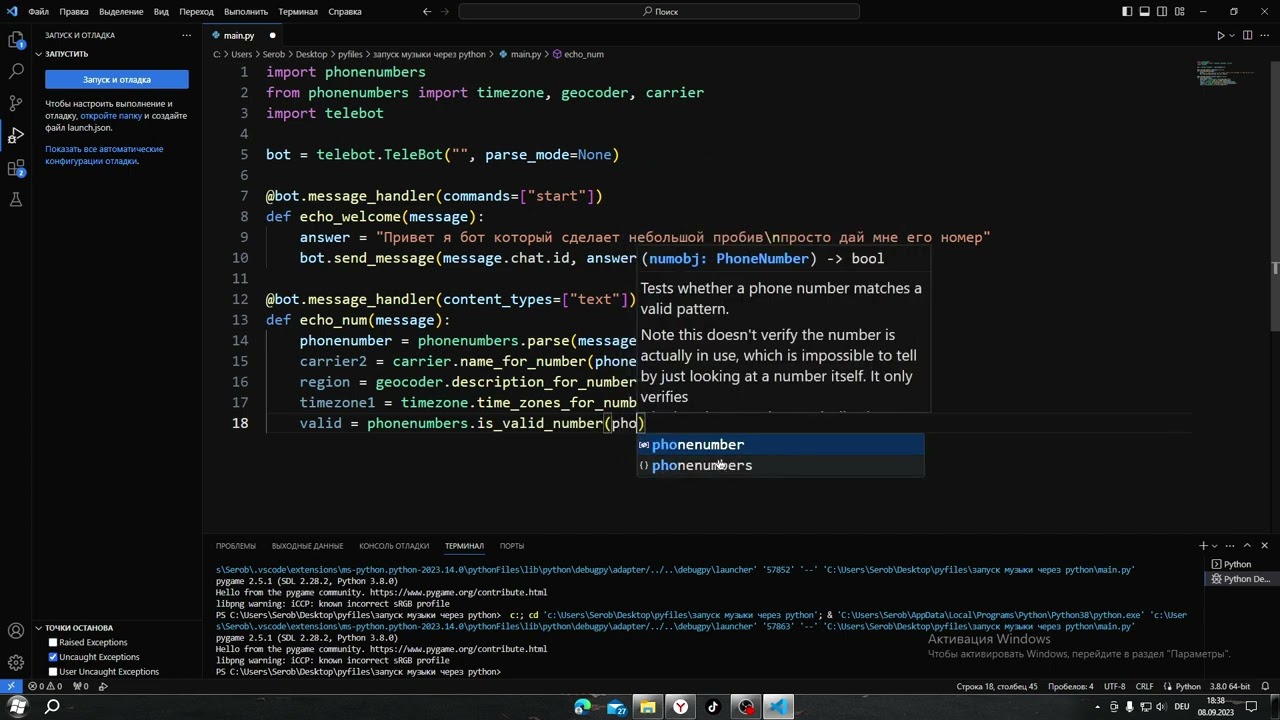Click the Run Python file play icon
Image resolution: width=1280 pixels, height=720 pixels.
(1220, 35)
